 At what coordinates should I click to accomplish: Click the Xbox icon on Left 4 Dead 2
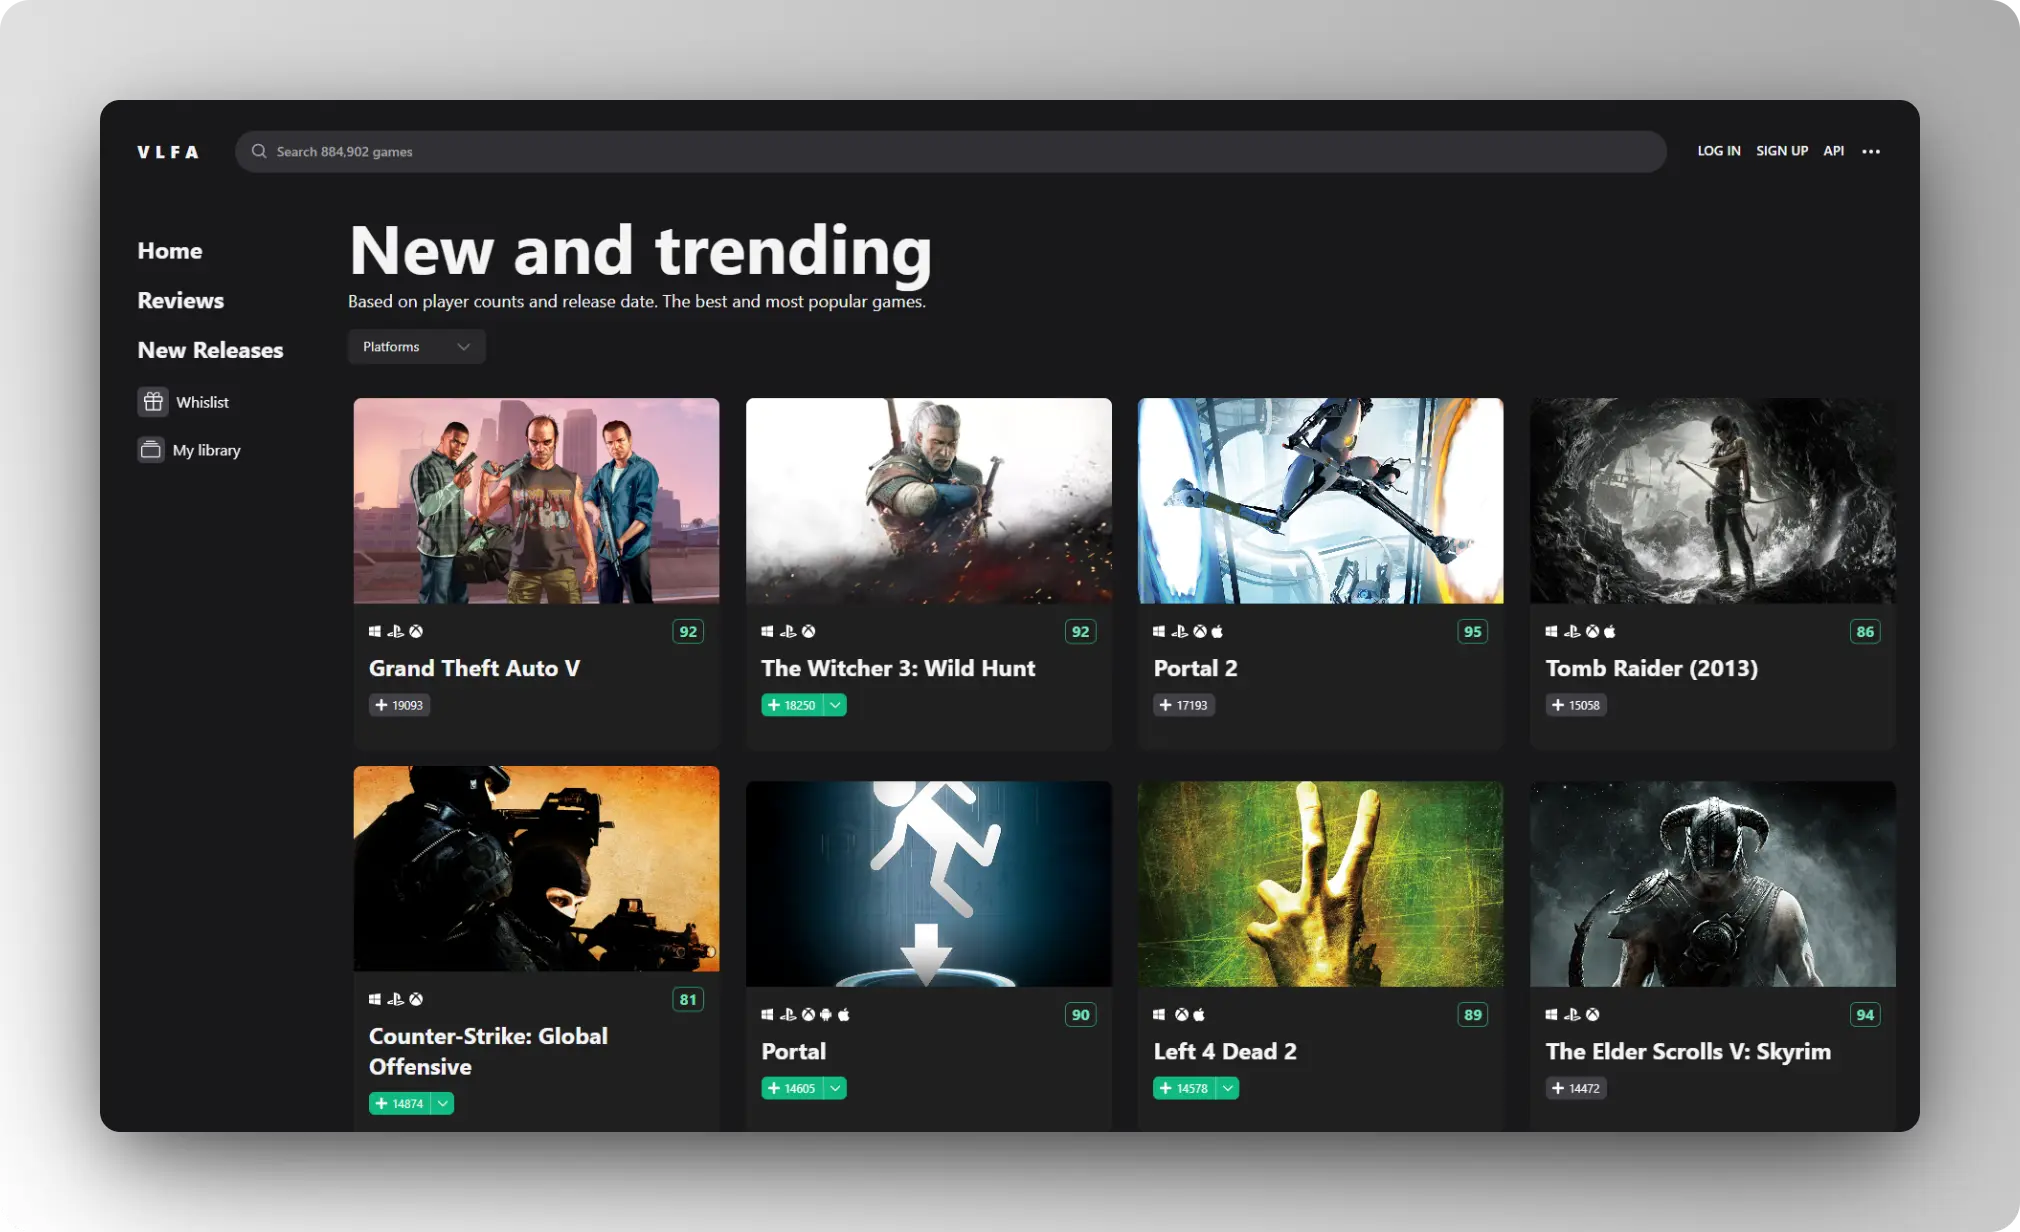coord(1181,1014)
